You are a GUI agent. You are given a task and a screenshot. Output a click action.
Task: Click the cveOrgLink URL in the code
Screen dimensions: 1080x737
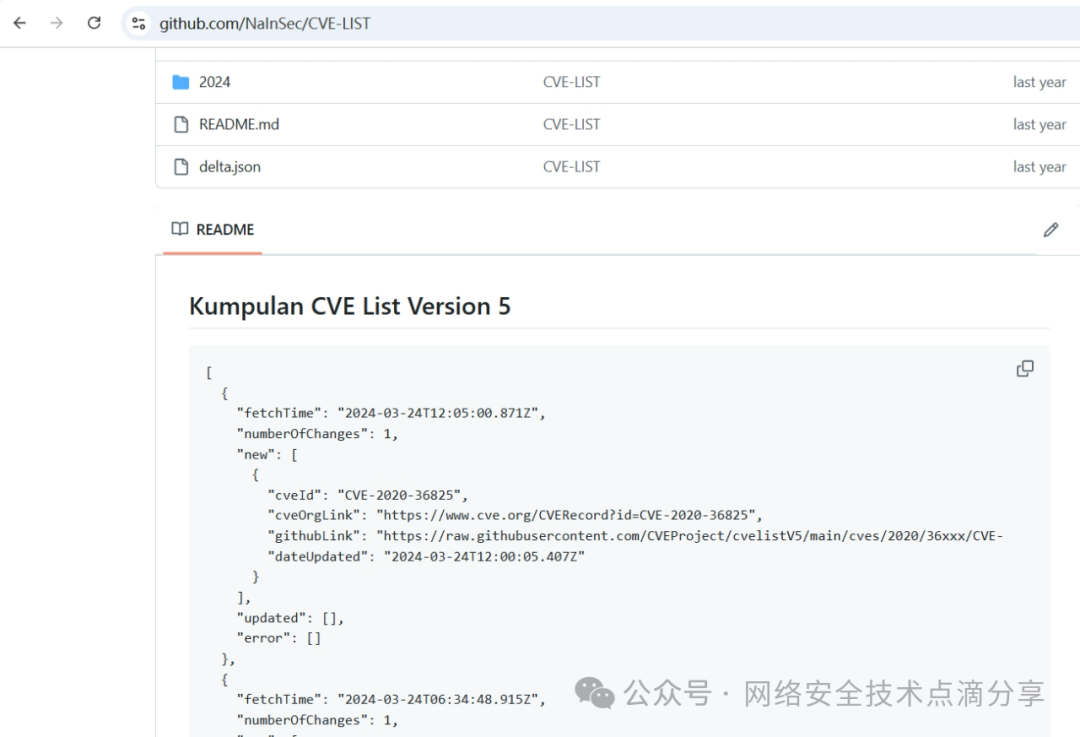tap(565, 515)
